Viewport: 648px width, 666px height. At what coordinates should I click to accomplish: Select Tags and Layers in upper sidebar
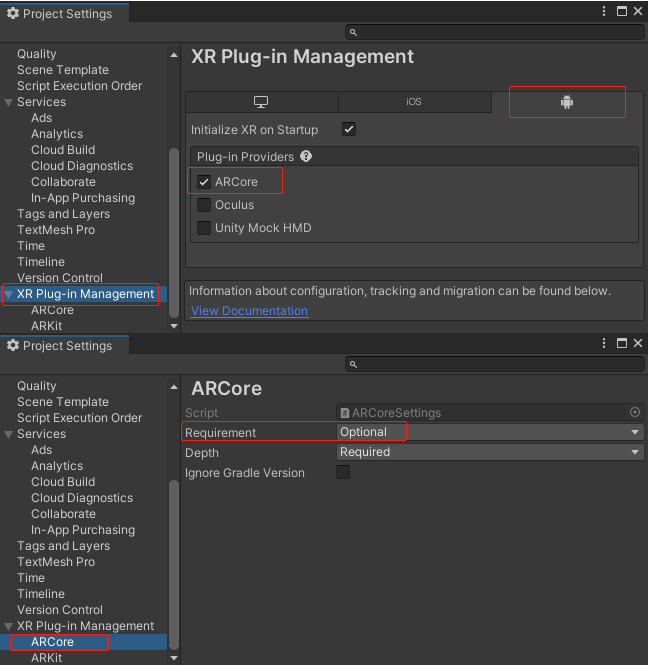click(x=63, y=214)
